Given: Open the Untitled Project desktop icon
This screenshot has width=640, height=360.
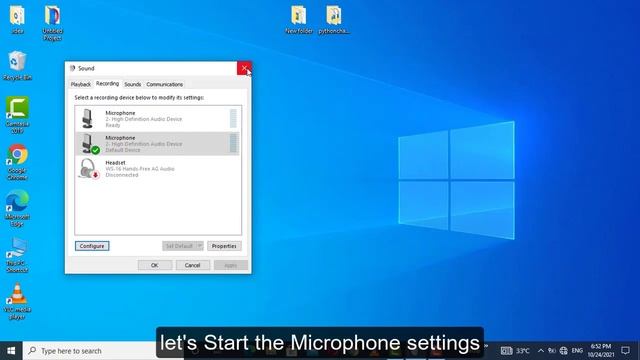Looking at the screenshot, I should click(x=52, y=23).
